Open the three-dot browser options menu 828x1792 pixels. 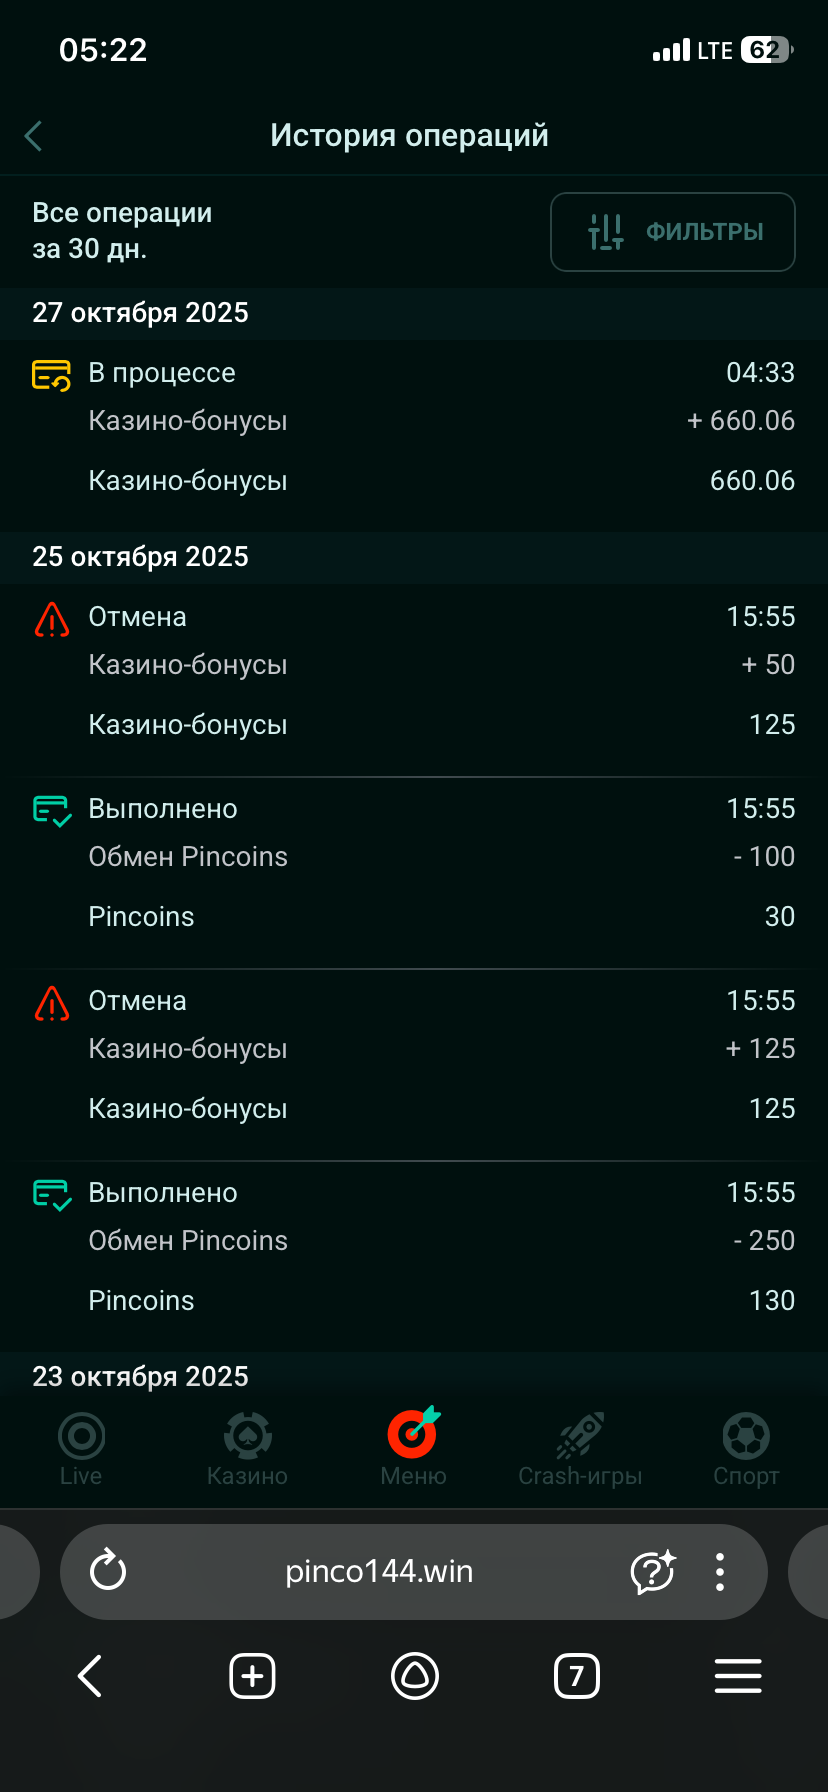point(720,1572)
